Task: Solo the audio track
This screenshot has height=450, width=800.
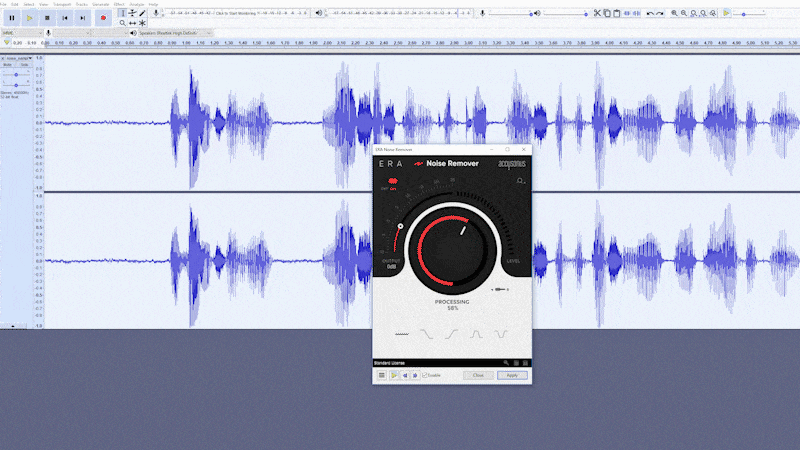Action: 24,65
